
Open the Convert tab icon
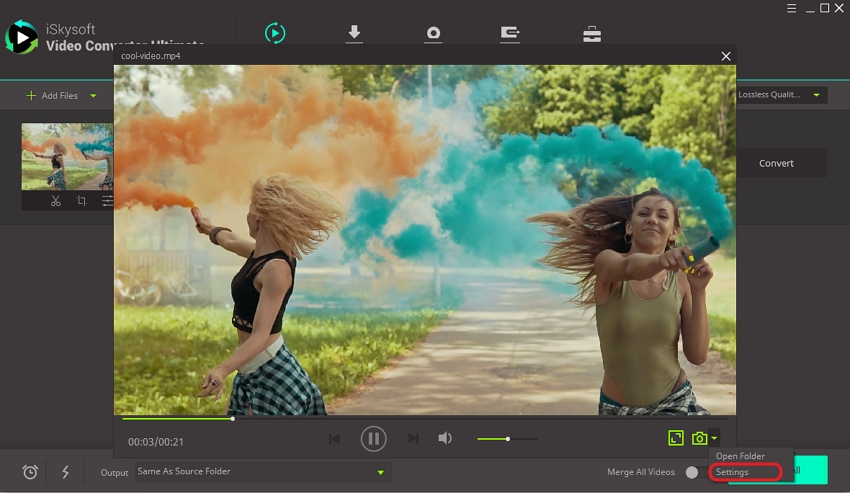(275, 34)
